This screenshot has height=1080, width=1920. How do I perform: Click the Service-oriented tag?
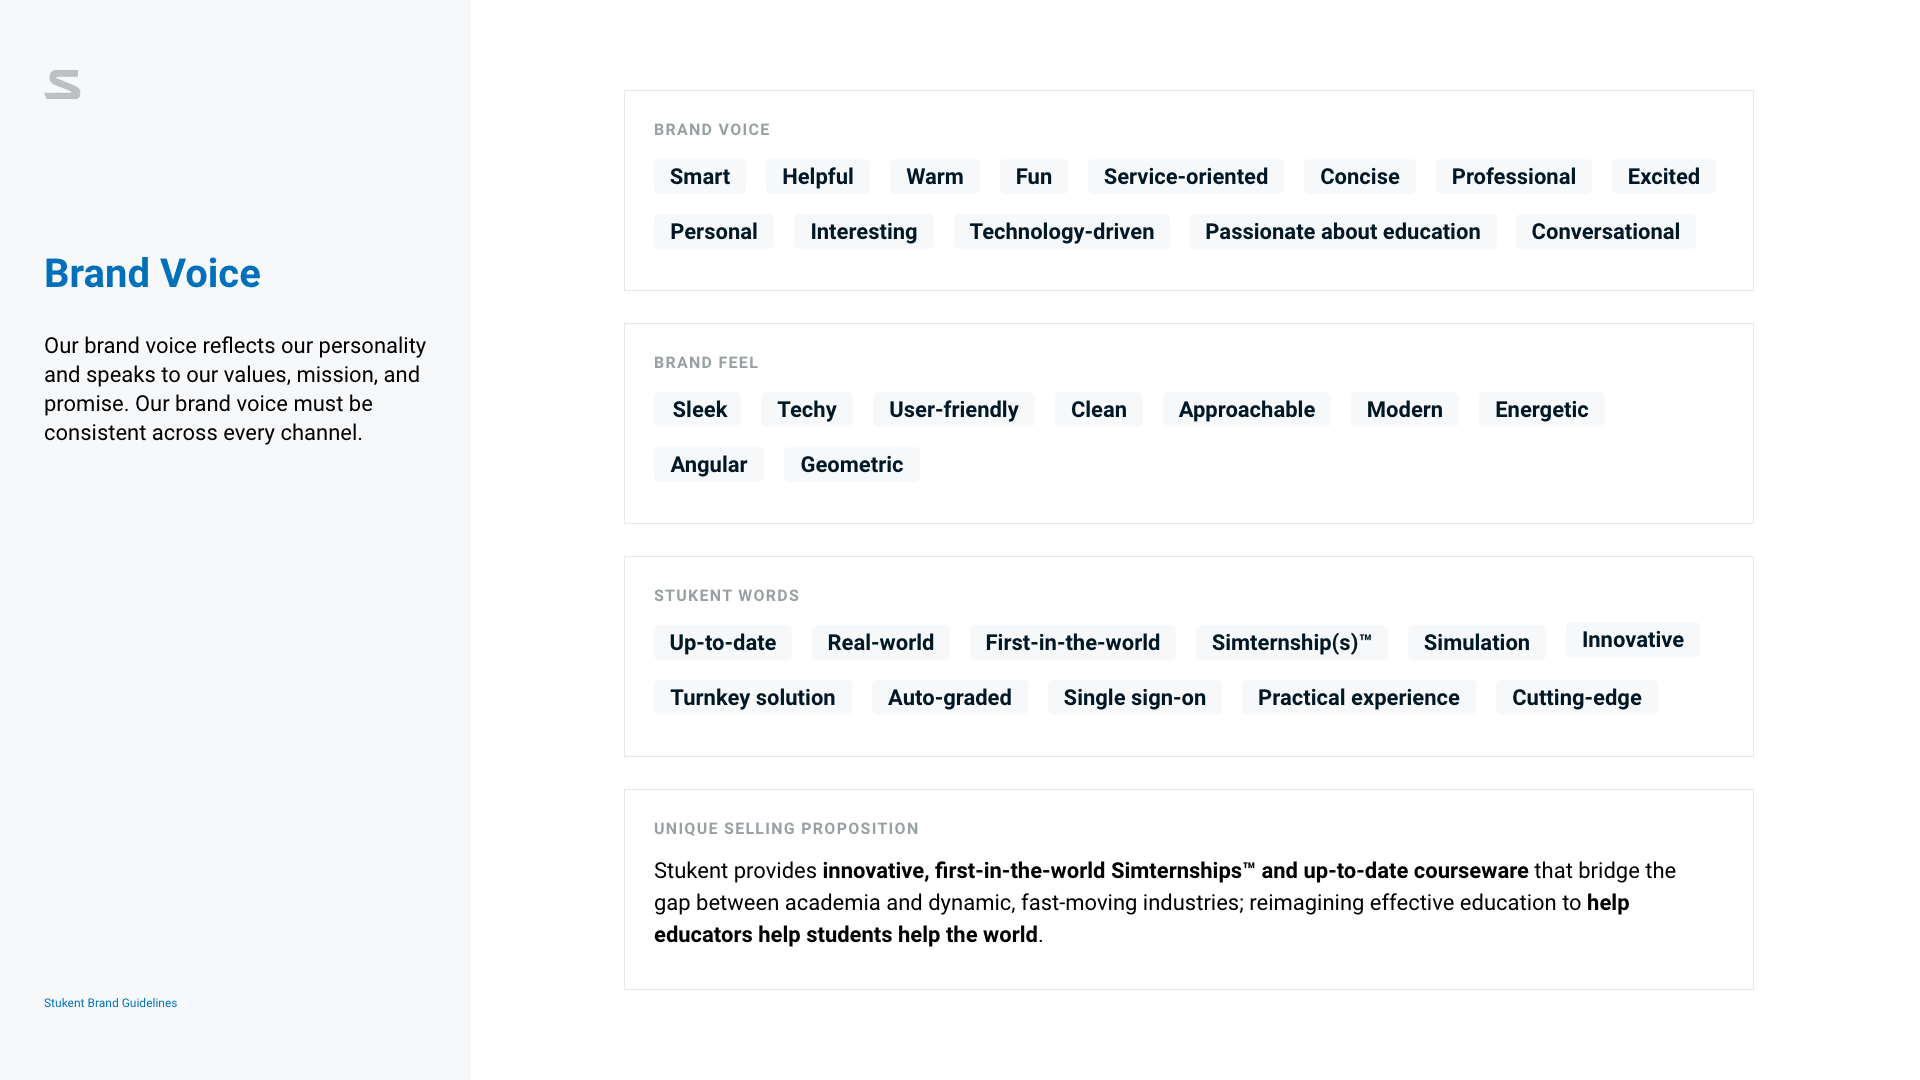(x=1186, y=177)
